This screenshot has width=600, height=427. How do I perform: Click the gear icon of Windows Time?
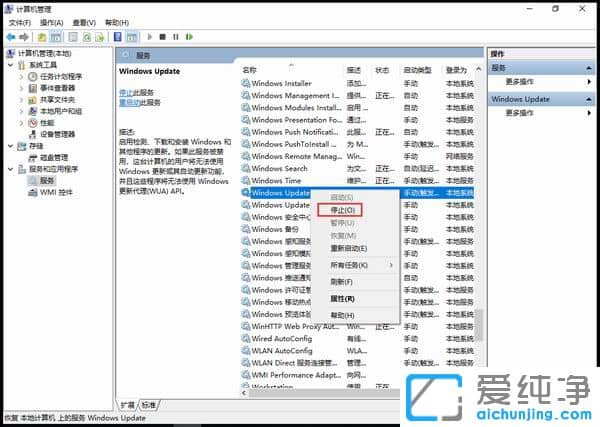click(x=245, y=181)
